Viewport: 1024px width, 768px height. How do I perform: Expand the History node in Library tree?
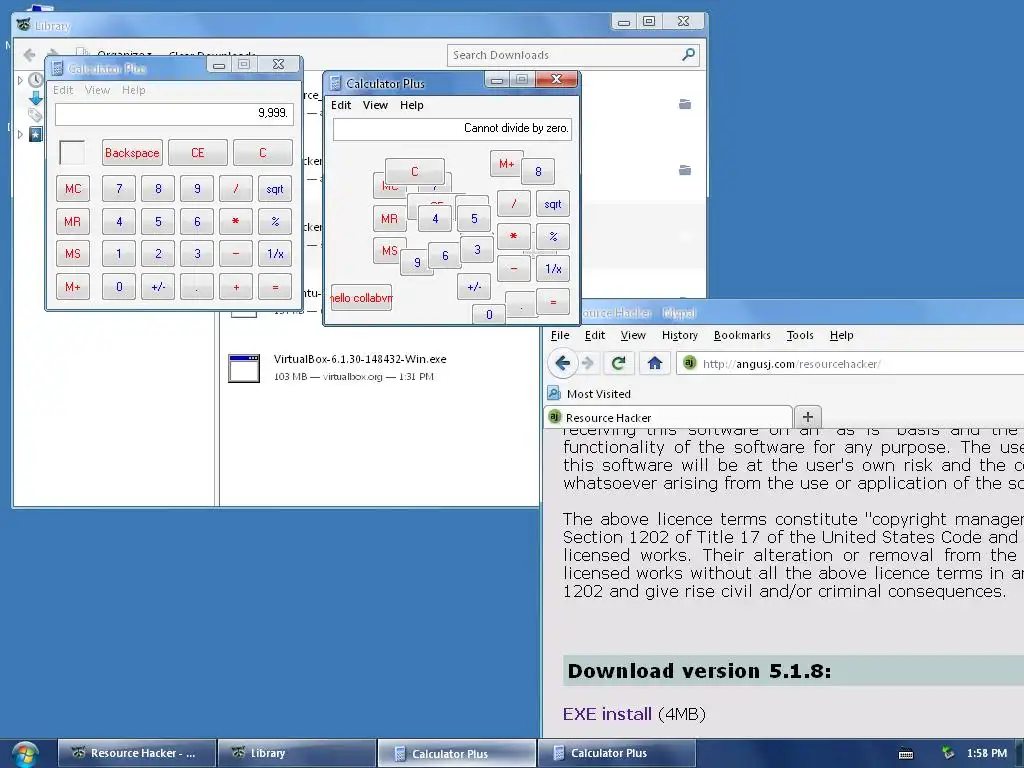[x=20, y=80]
